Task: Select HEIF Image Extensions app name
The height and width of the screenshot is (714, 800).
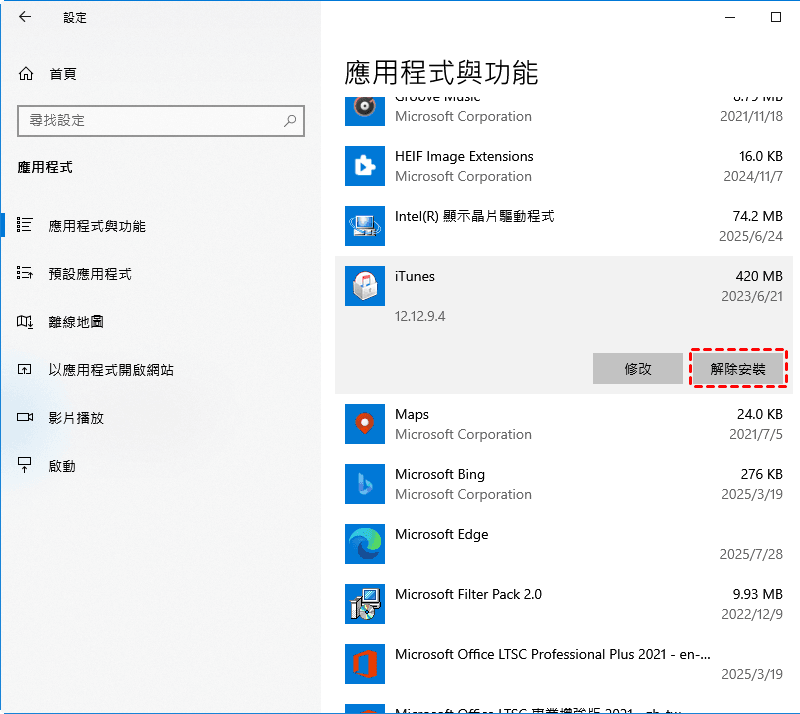Action: 464,156
